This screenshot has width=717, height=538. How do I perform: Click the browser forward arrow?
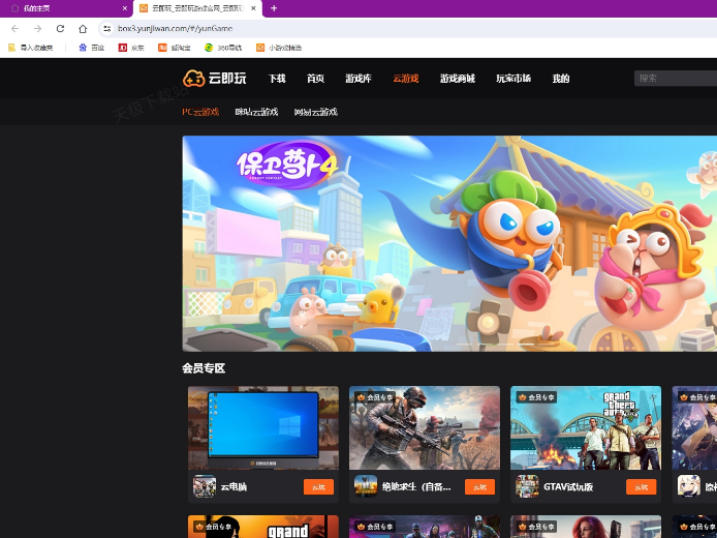(x=37, y=29)
